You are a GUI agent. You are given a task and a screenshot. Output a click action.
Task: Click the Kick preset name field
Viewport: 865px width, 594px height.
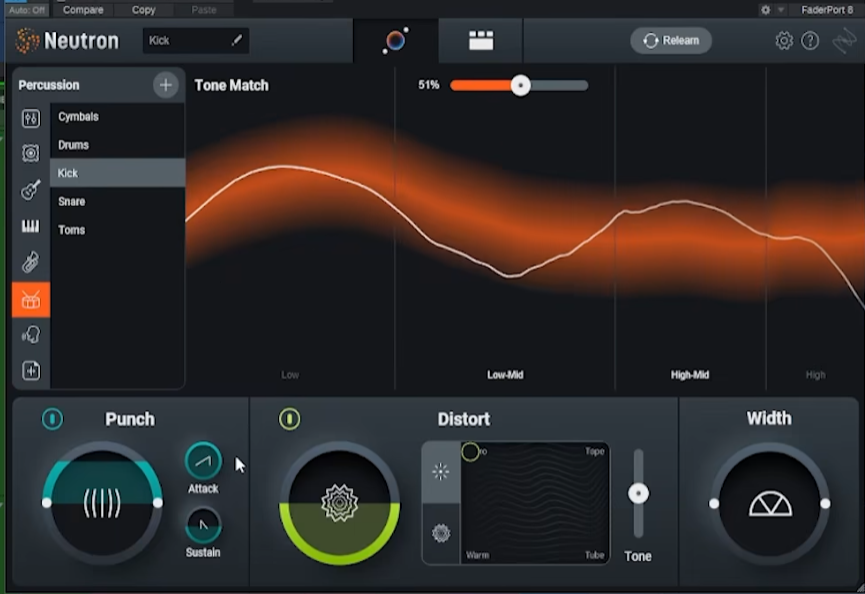[196, 40]
